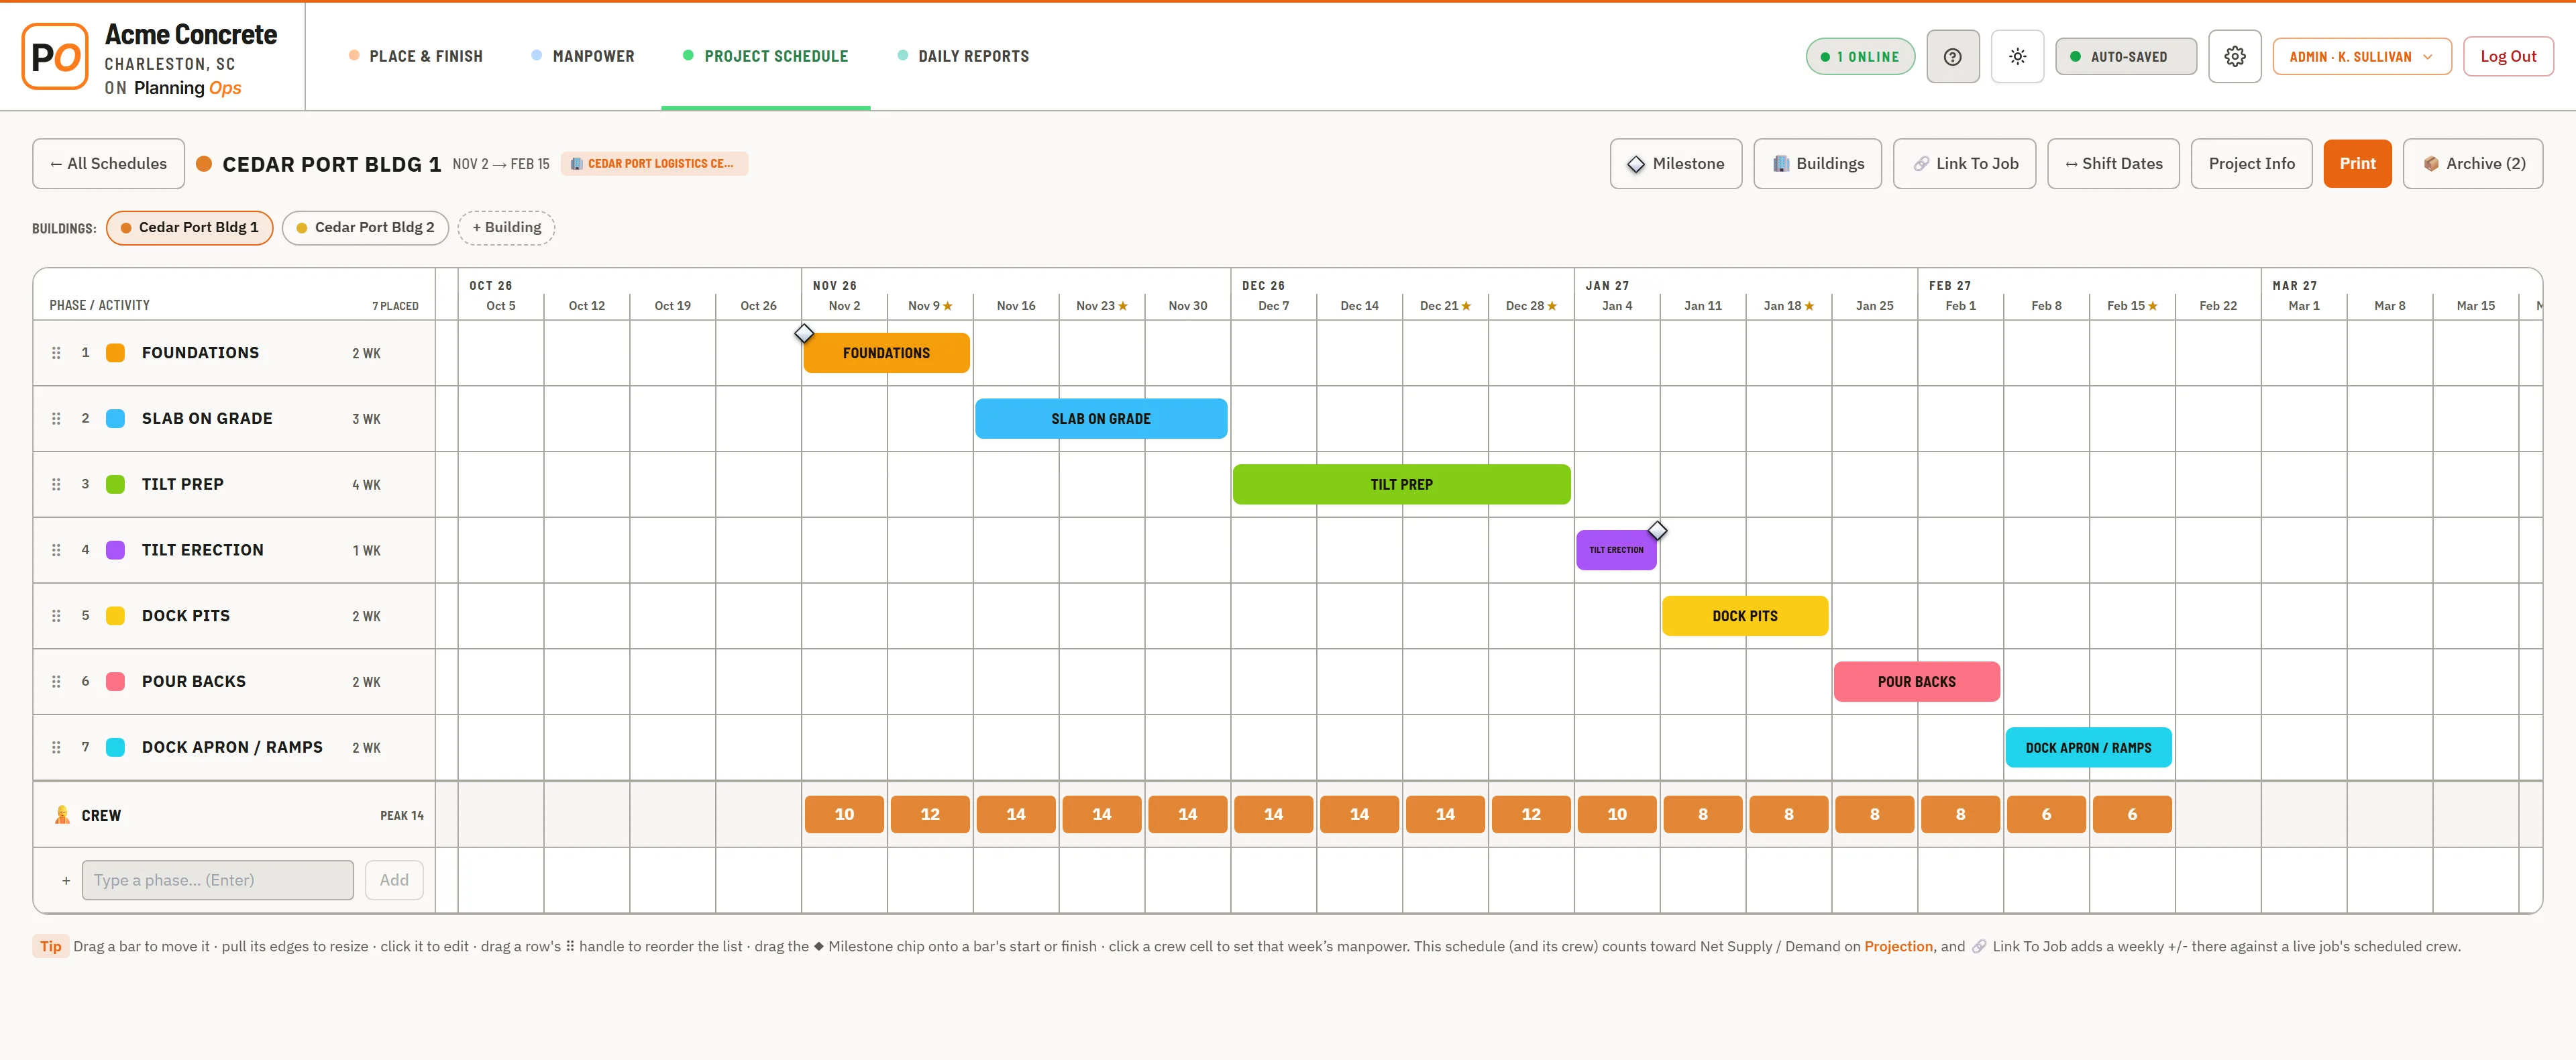Click the Jan 4 crew cell showing 10
This screenshot has height=1060, width=2576.
(x=1617, y=815)
